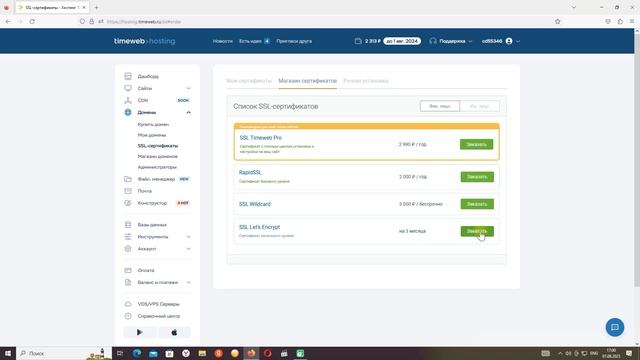Go back with the browser arrow

click(8, 22)
